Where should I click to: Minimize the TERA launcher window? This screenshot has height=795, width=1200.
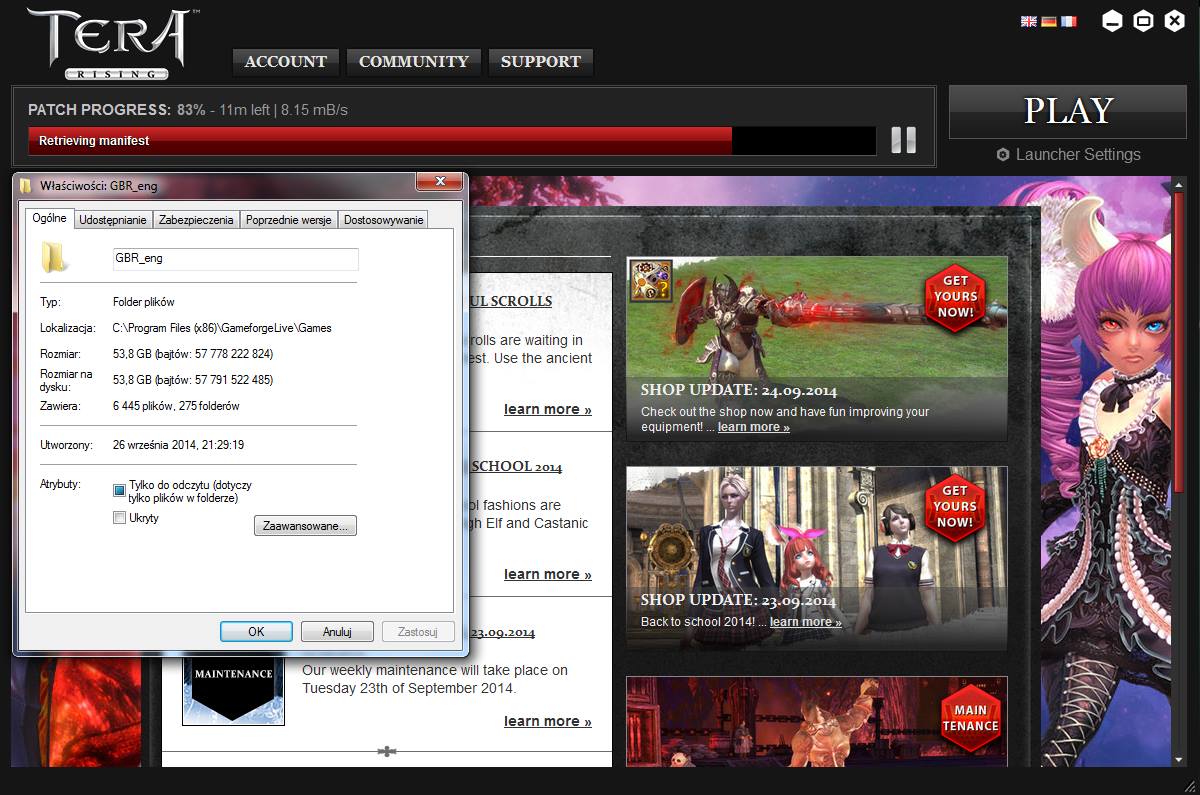[x=1112, y=21]
